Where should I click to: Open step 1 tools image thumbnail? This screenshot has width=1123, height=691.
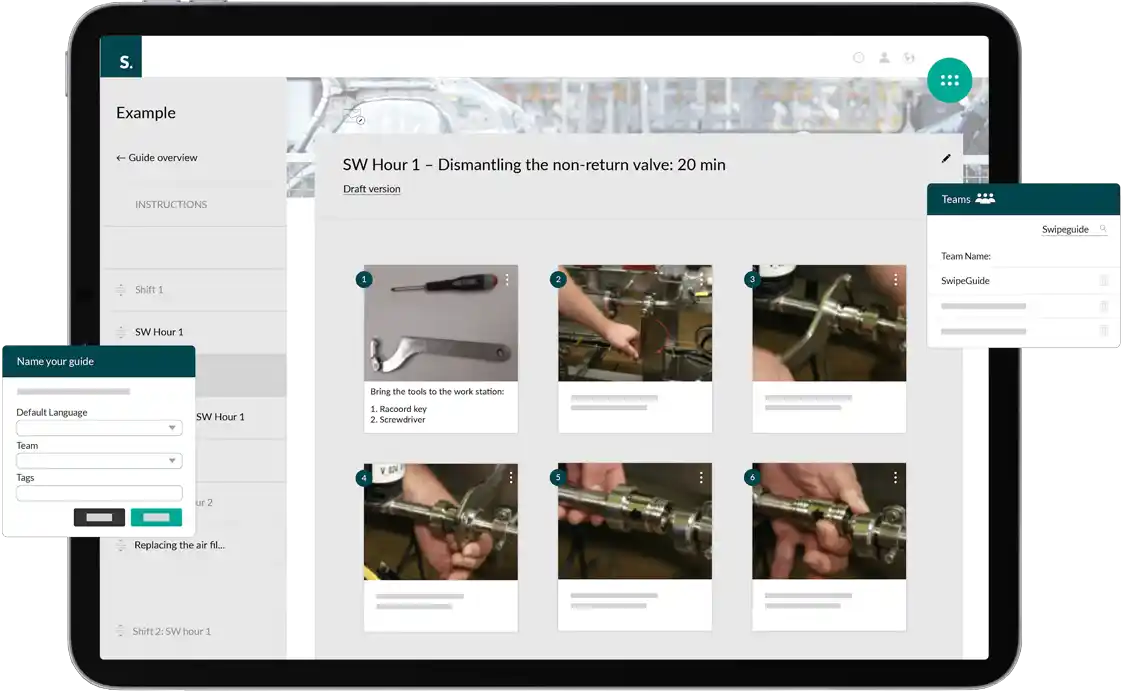pyautogui.click(x=440, y=323)
